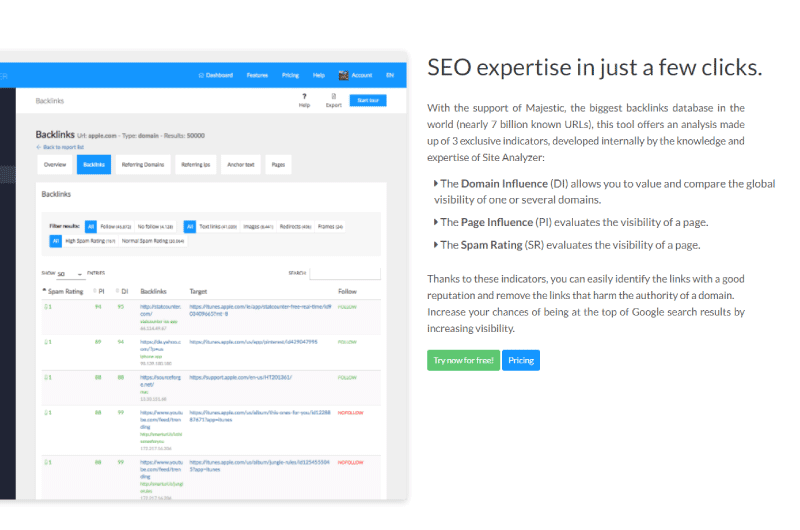The width and height of the screenshot is (800, 530).
Task: Toggle the first All filter before Follow
Action: point(91,226)
